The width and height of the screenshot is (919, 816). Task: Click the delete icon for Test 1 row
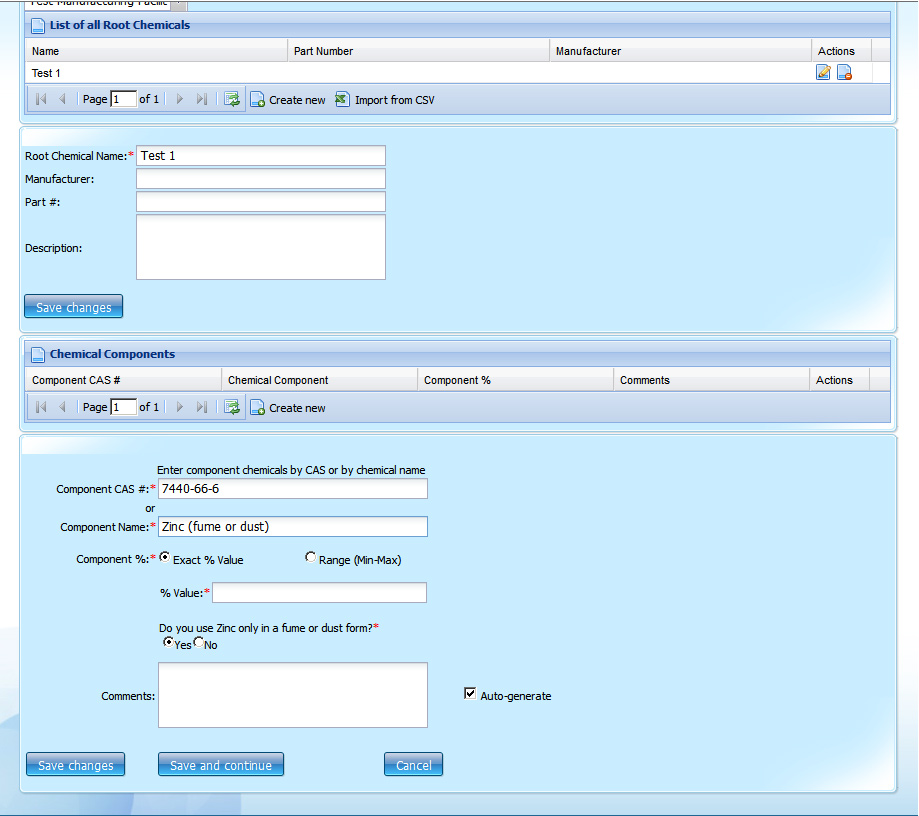pos(844,73)
